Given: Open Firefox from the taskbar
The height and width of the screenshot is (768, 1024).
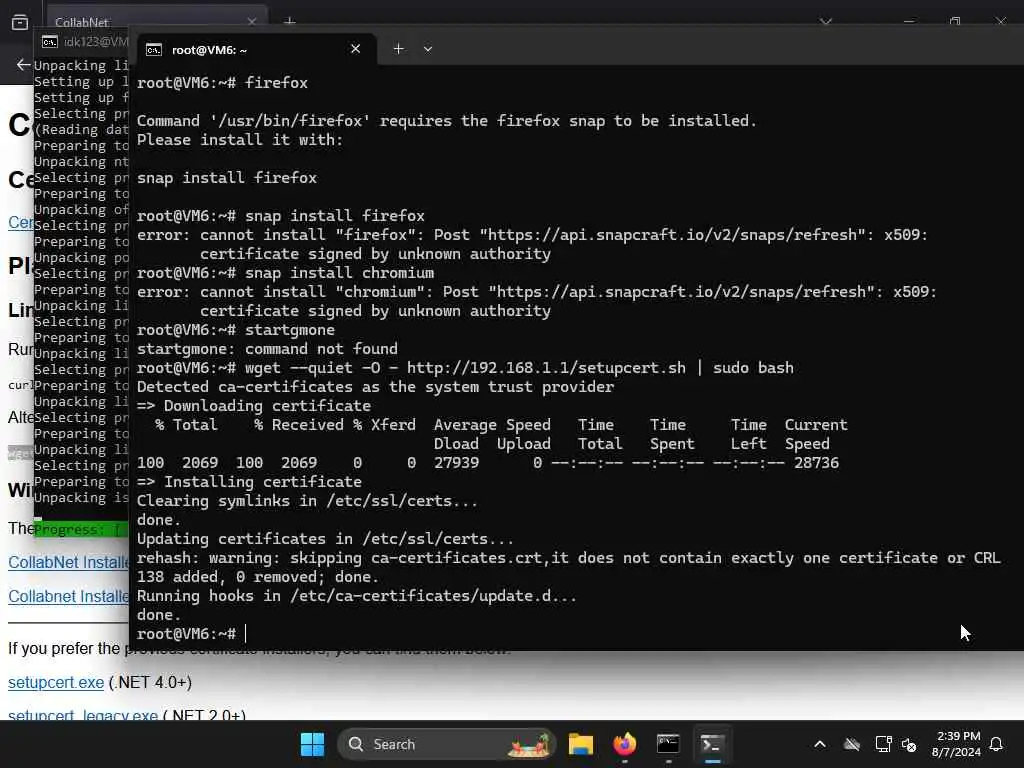Looking at the screenshot, I should pos(624,744).
